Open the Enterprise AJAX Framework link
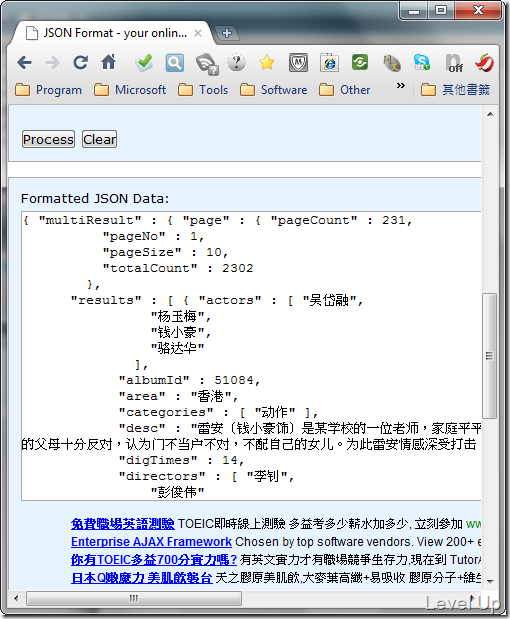 (x=151, y=542)
